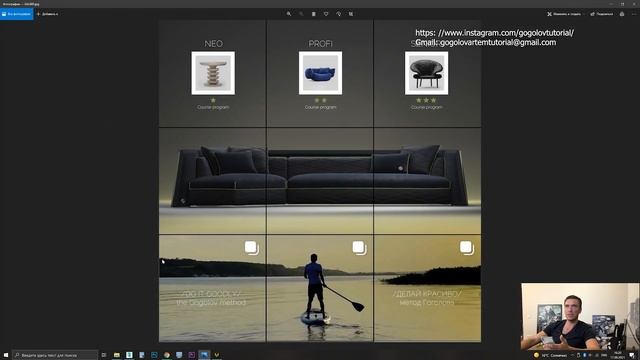Go back to 'Все фотографии'
This screenshot has height=360, width=640.
(16, 14)
